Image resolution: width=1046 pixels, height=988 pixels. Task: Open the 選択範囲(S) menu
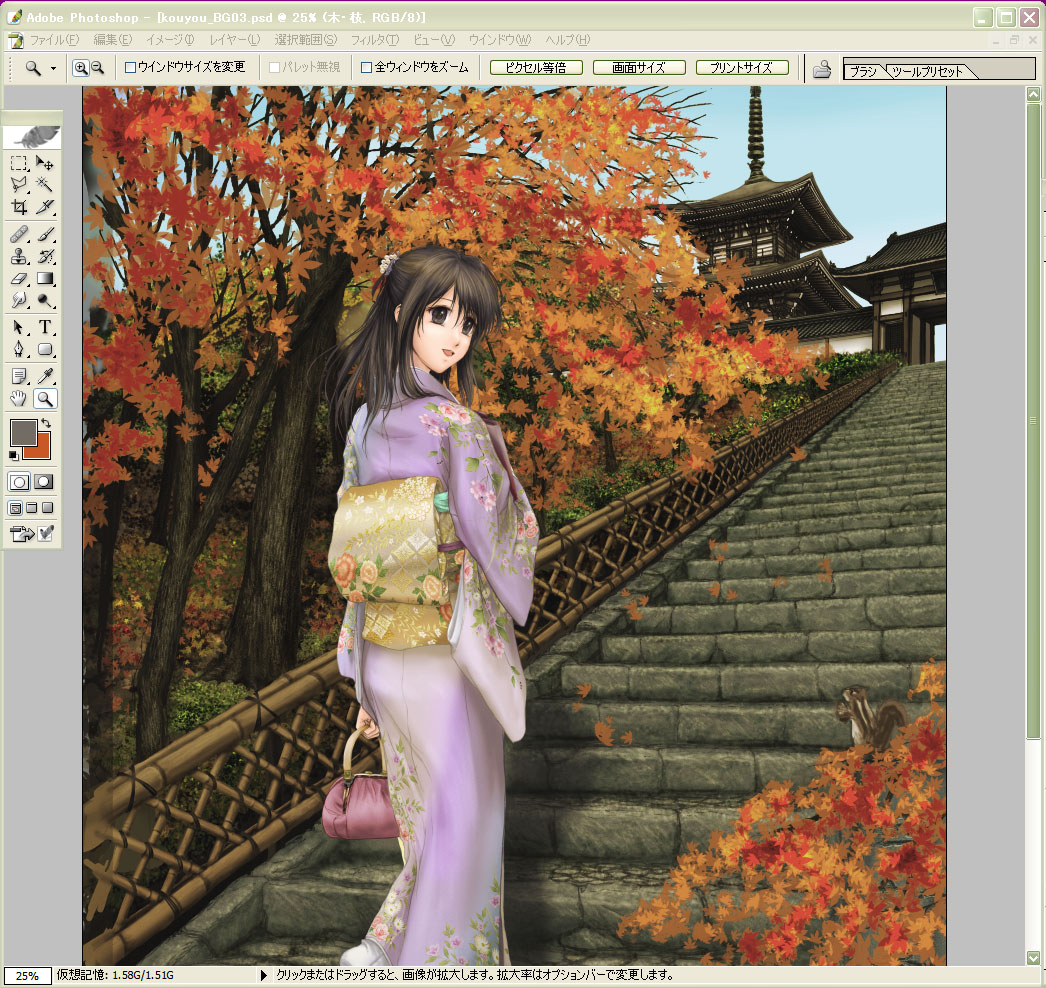click(x=306, y=40)
